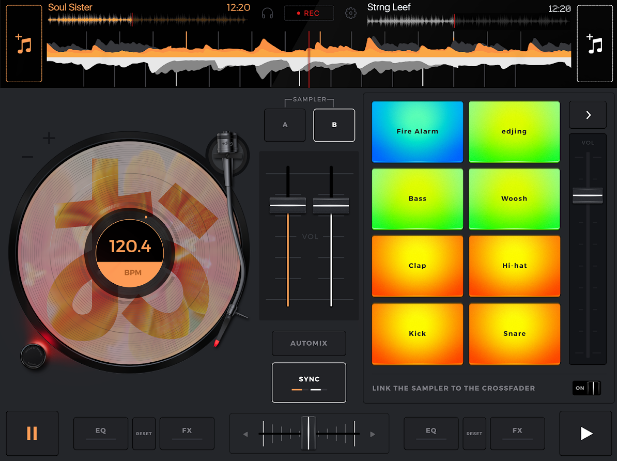Play the right deck track
The image size is (617, 461).
(x=586, y=433)
